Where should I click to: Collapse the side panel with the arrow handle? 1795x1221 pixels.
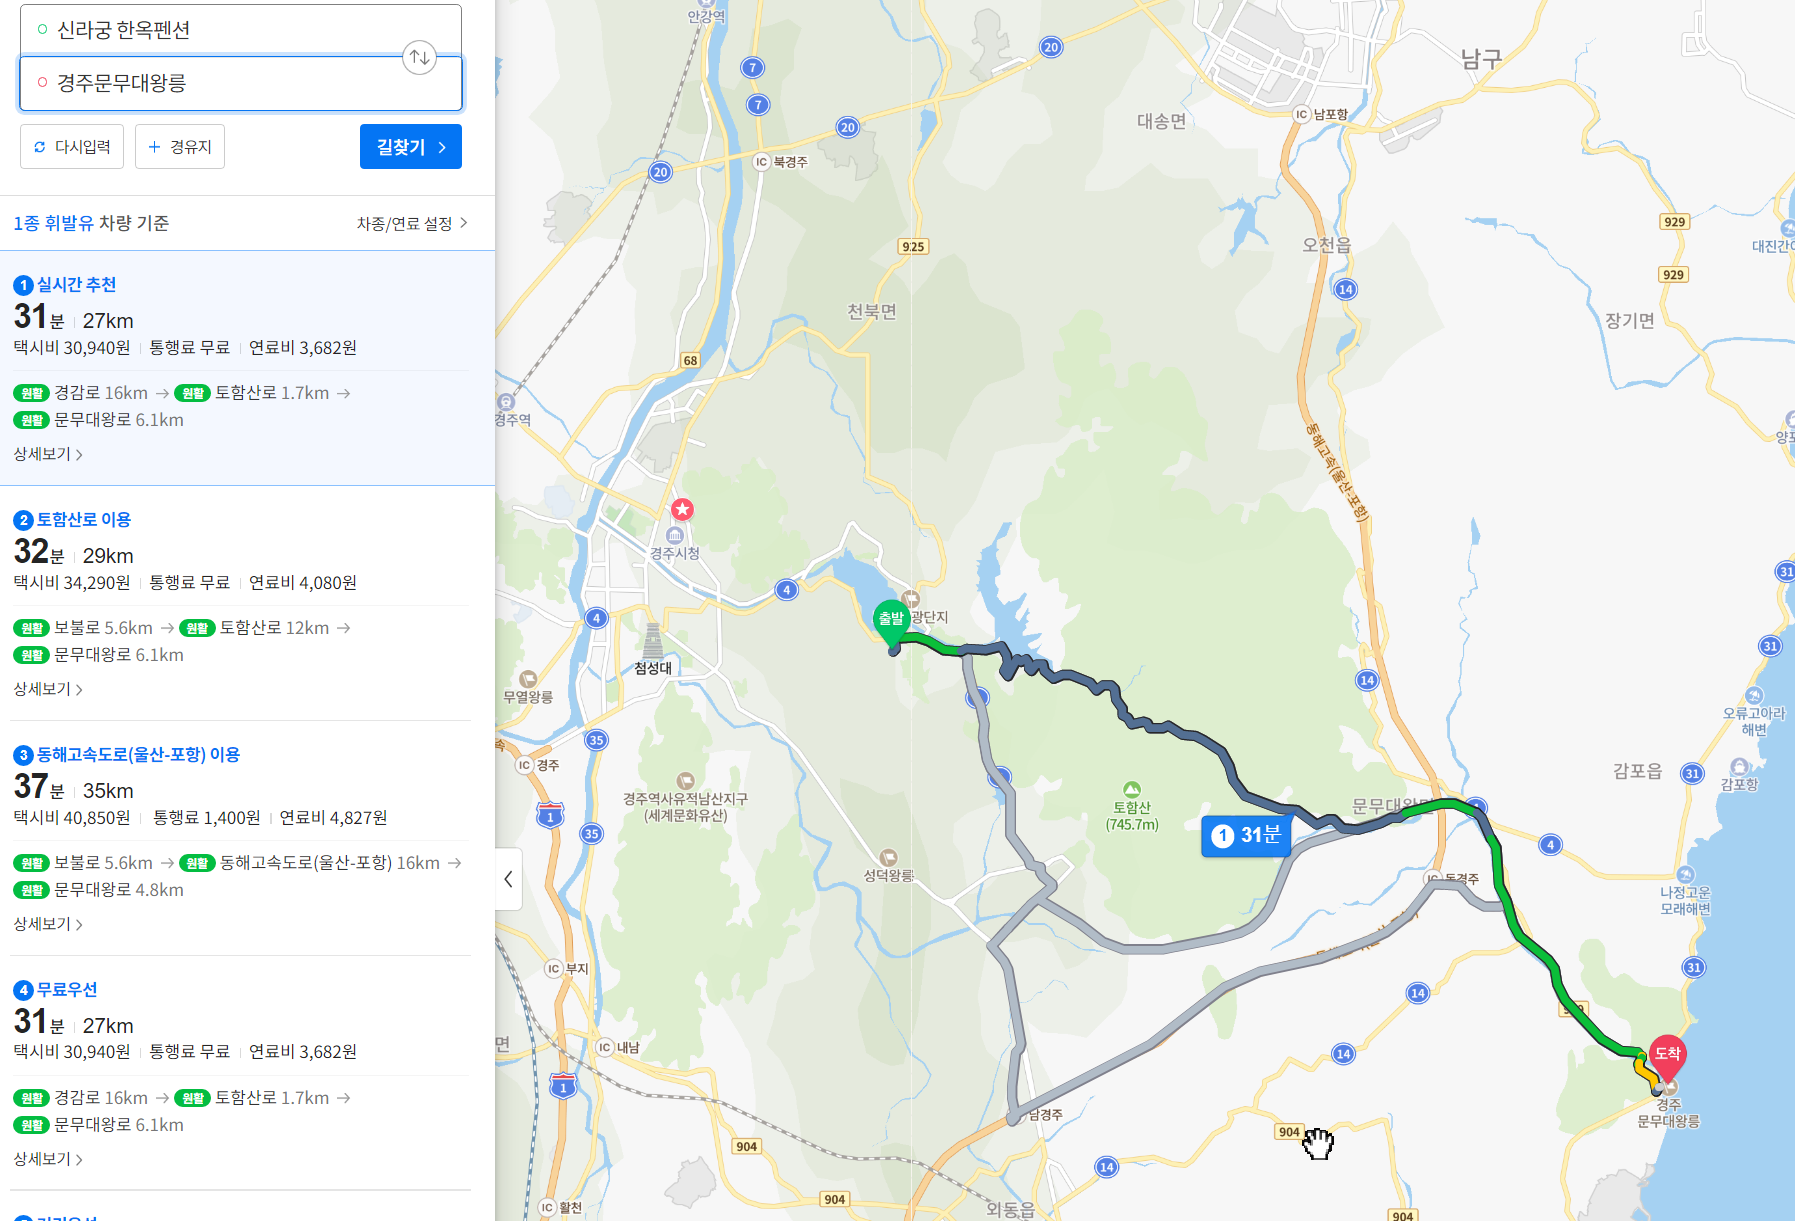click(x=508, y=879)
